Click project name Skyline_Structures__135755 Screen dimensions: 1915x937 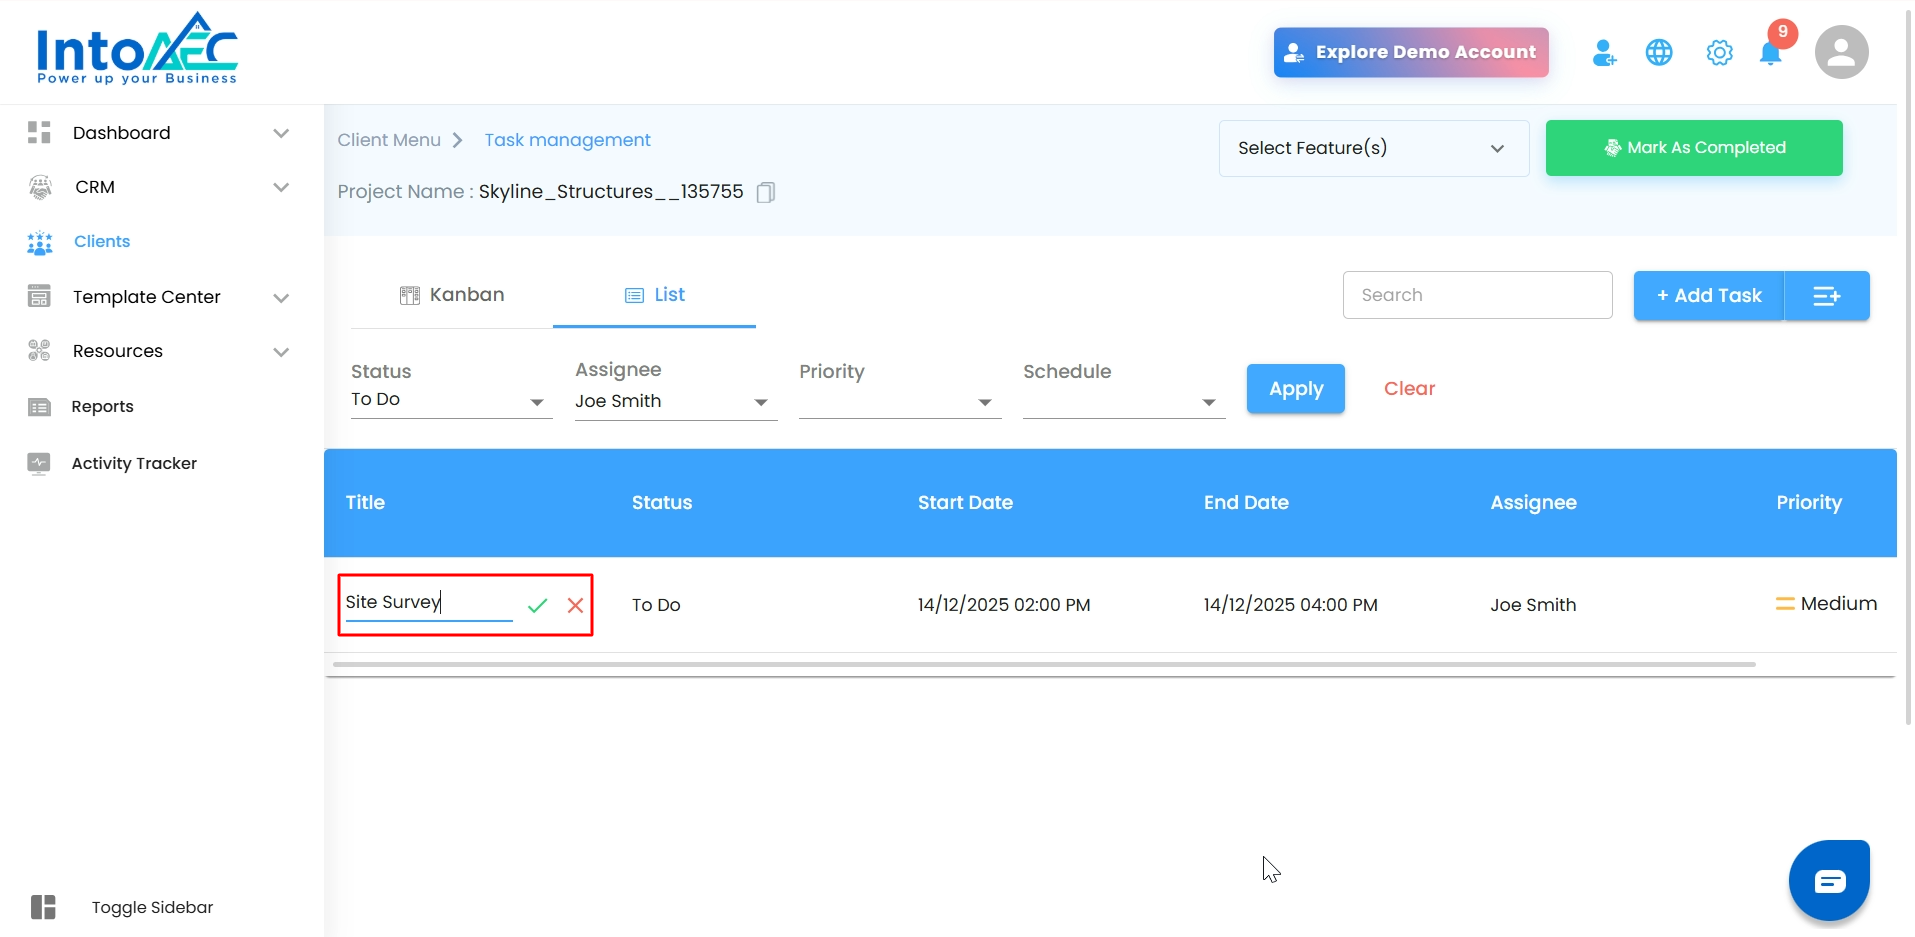[611, 192]
